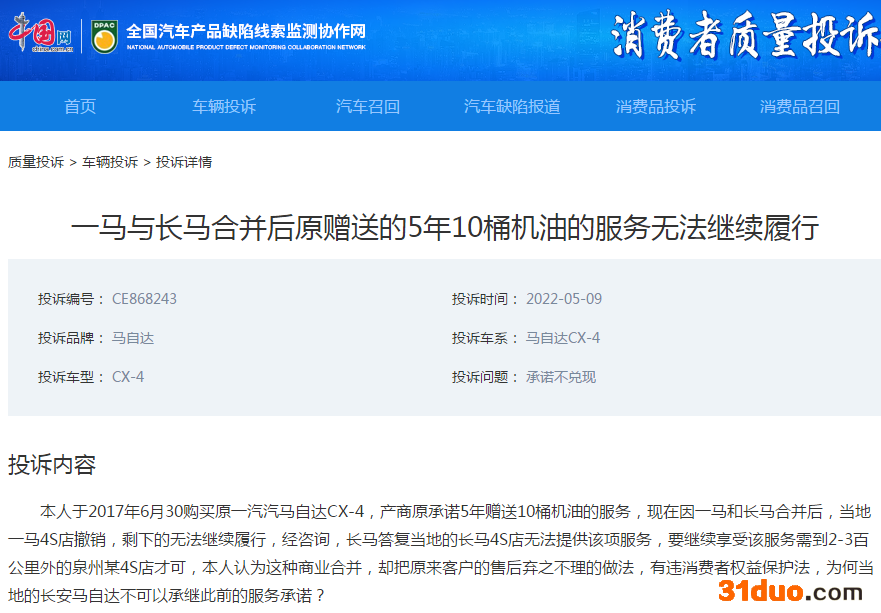Click the 质量投诉 breadcrumb link
This screenshot has width=881, height=613.
click(36, 162)
